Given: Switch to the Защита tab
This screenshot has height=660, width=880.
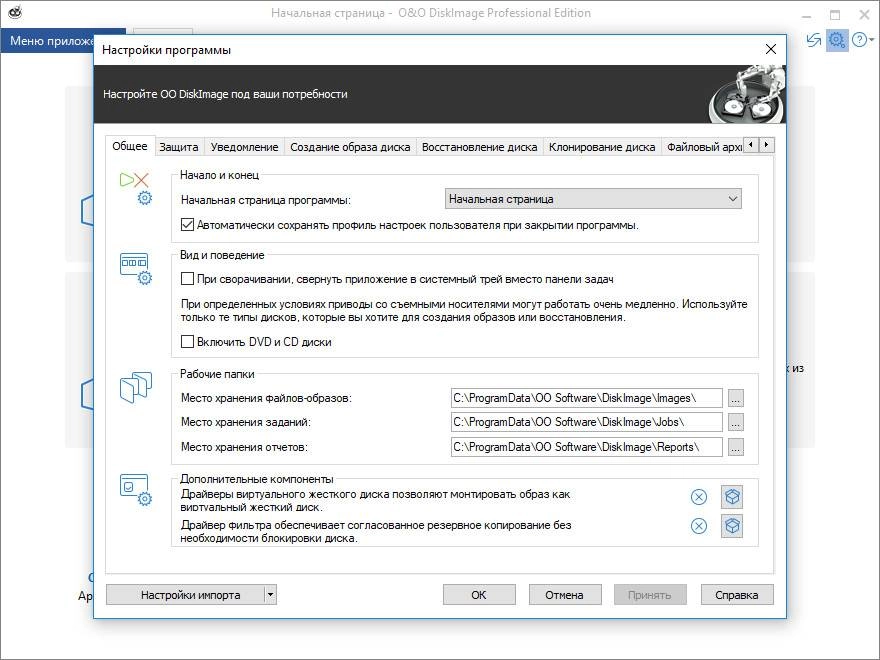Looking at the screenshot, I should pyautogui.click(x=178, y=147).
